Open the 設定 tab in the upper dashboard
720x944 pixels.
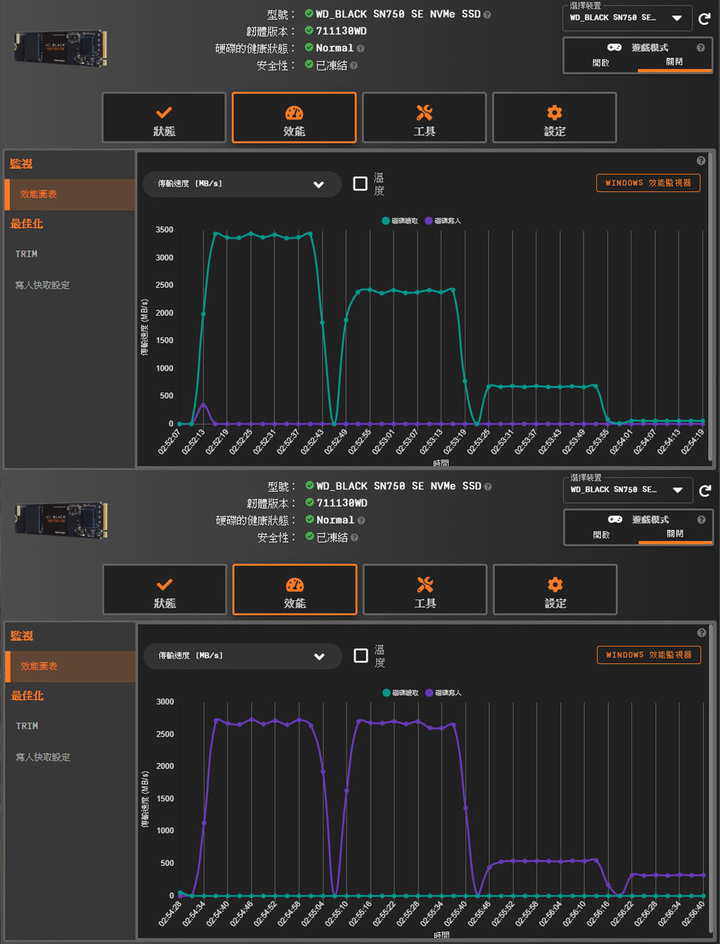(x=554, y=117)
